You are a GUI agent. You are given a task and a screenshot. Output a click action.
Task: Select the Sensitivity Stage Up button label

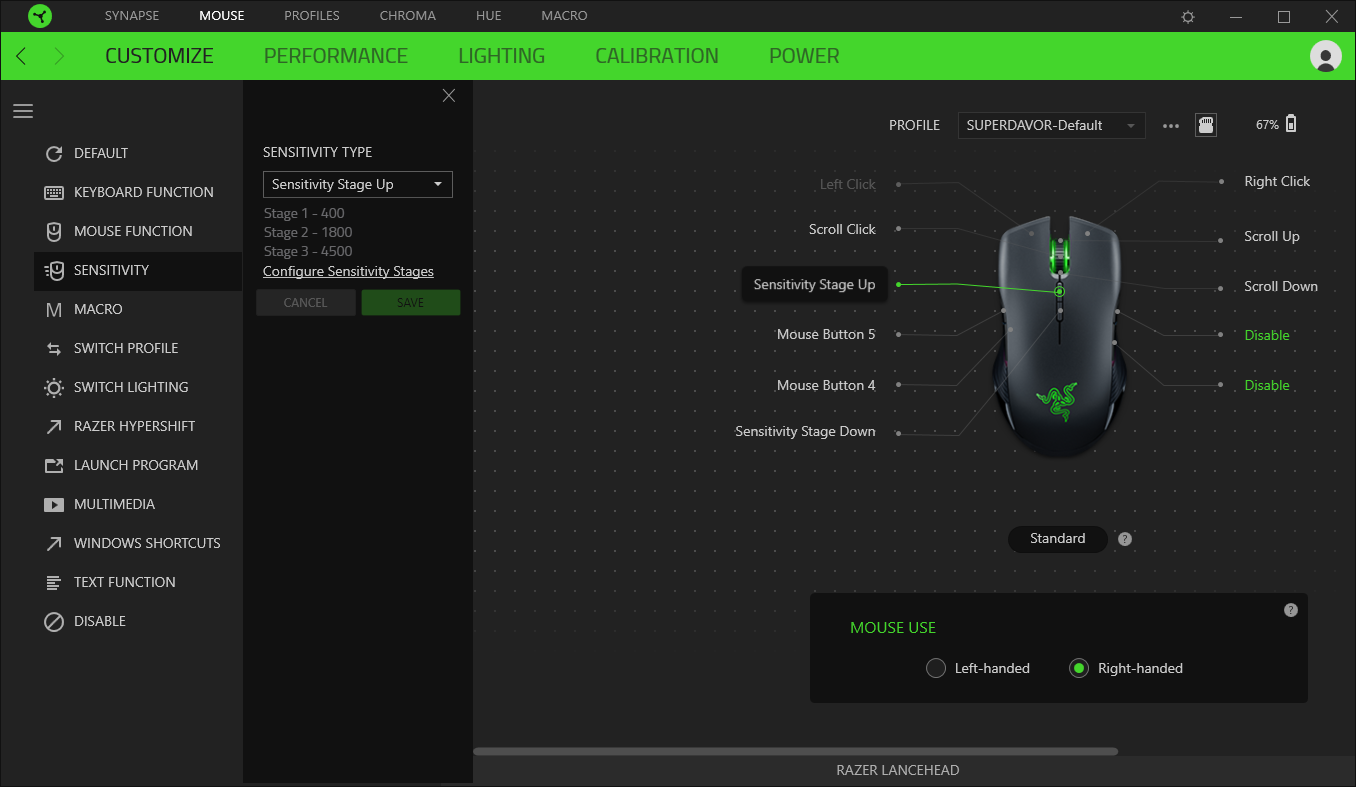(x=814, y=284)
